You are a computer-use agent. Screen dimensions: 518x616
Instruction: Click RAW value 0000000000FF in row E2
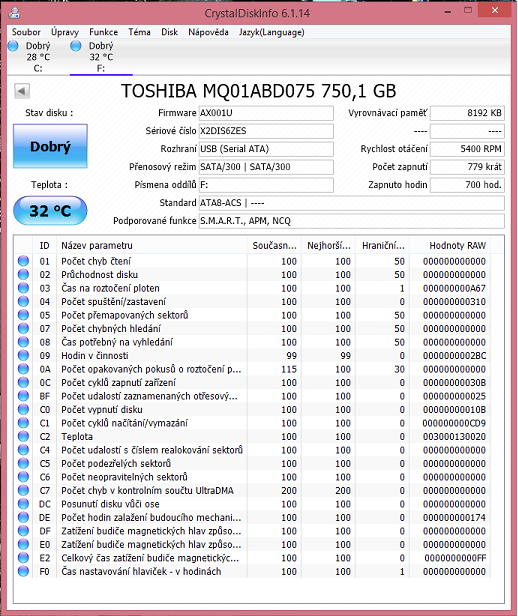455,558
